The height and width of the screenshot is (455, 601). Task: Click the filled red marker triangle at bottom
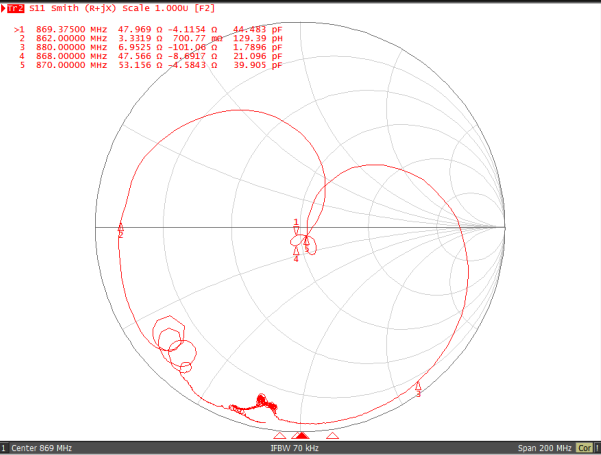301,436
